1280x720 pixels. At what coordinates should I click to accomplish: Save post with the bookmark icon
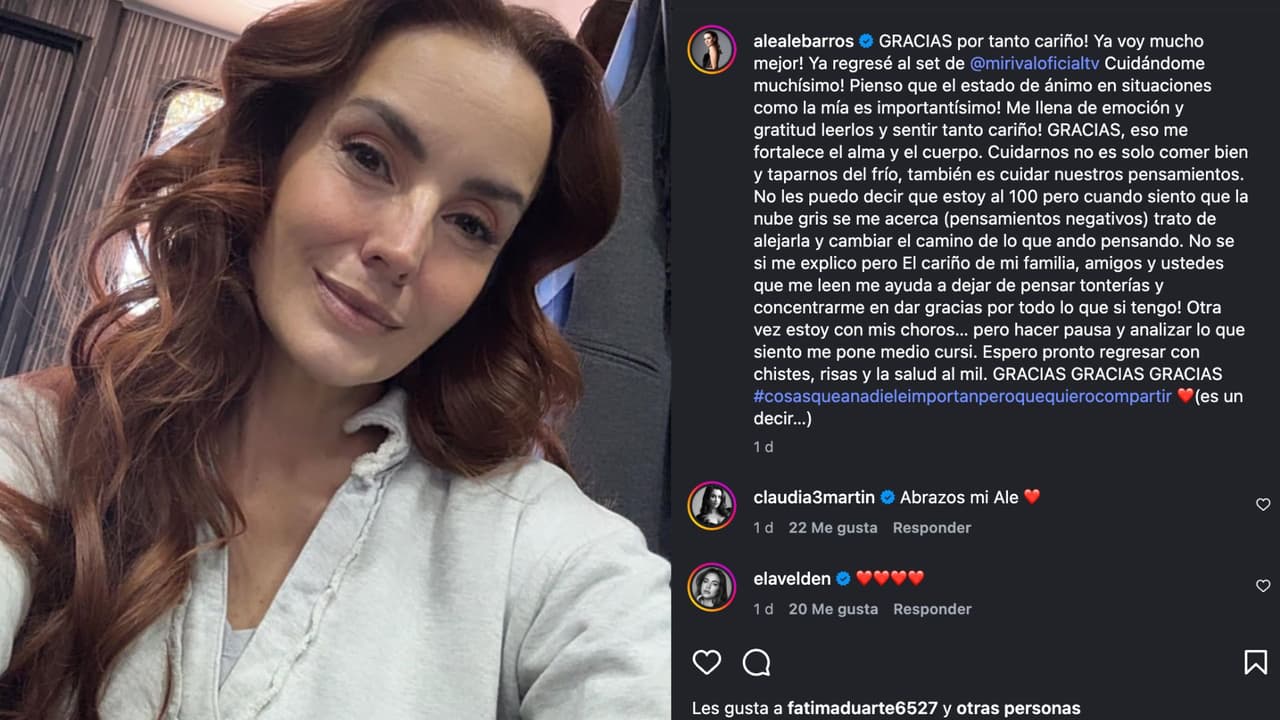[1255, 662]
